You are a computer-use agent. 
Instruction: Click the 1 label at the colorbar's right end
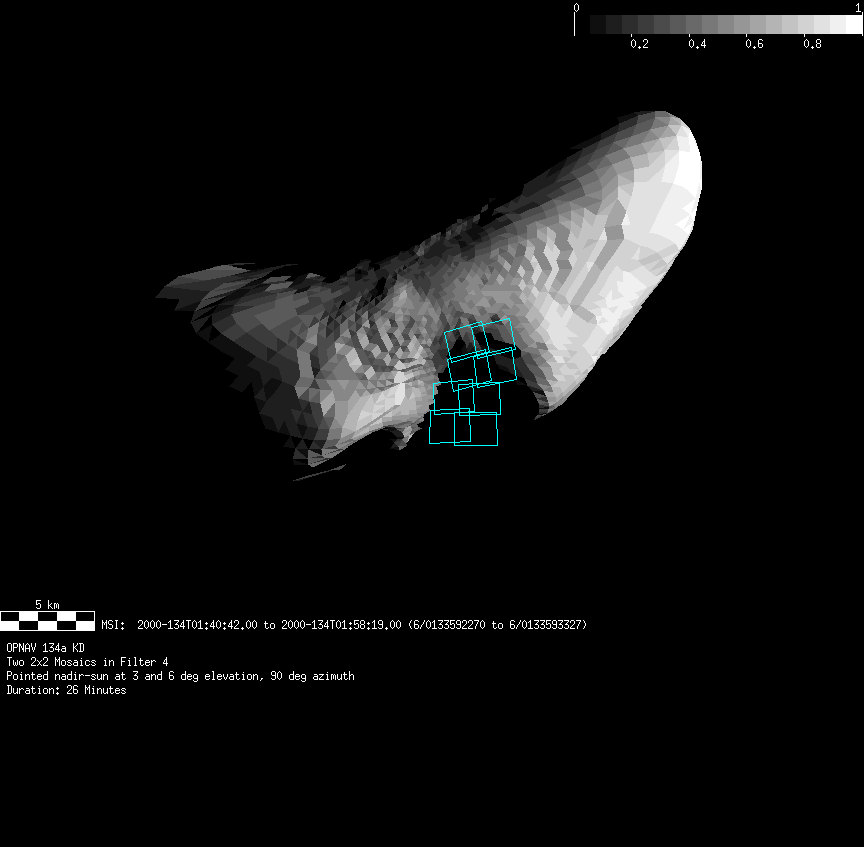point(859,7)
